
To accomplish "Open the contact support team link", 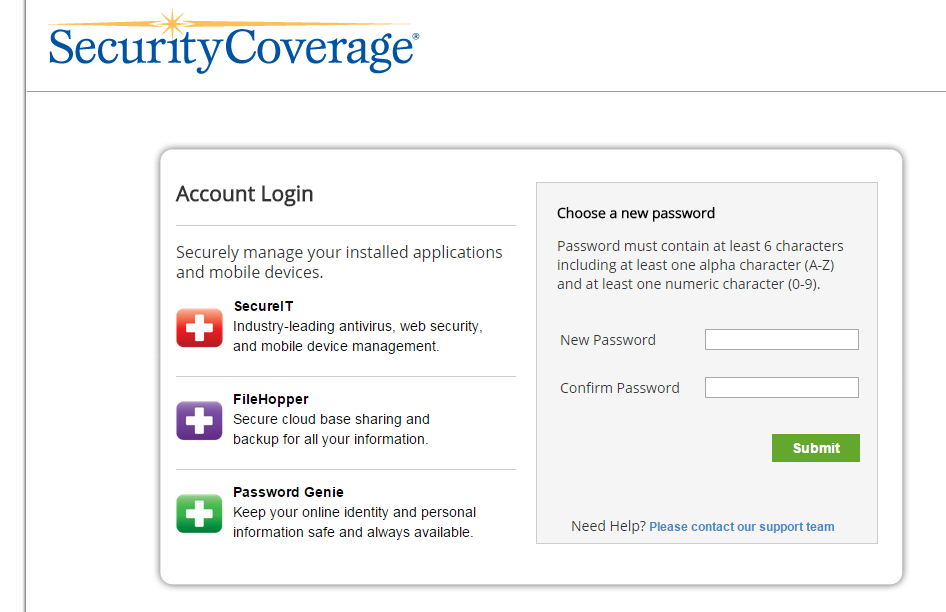I will (x=741, y=527).
